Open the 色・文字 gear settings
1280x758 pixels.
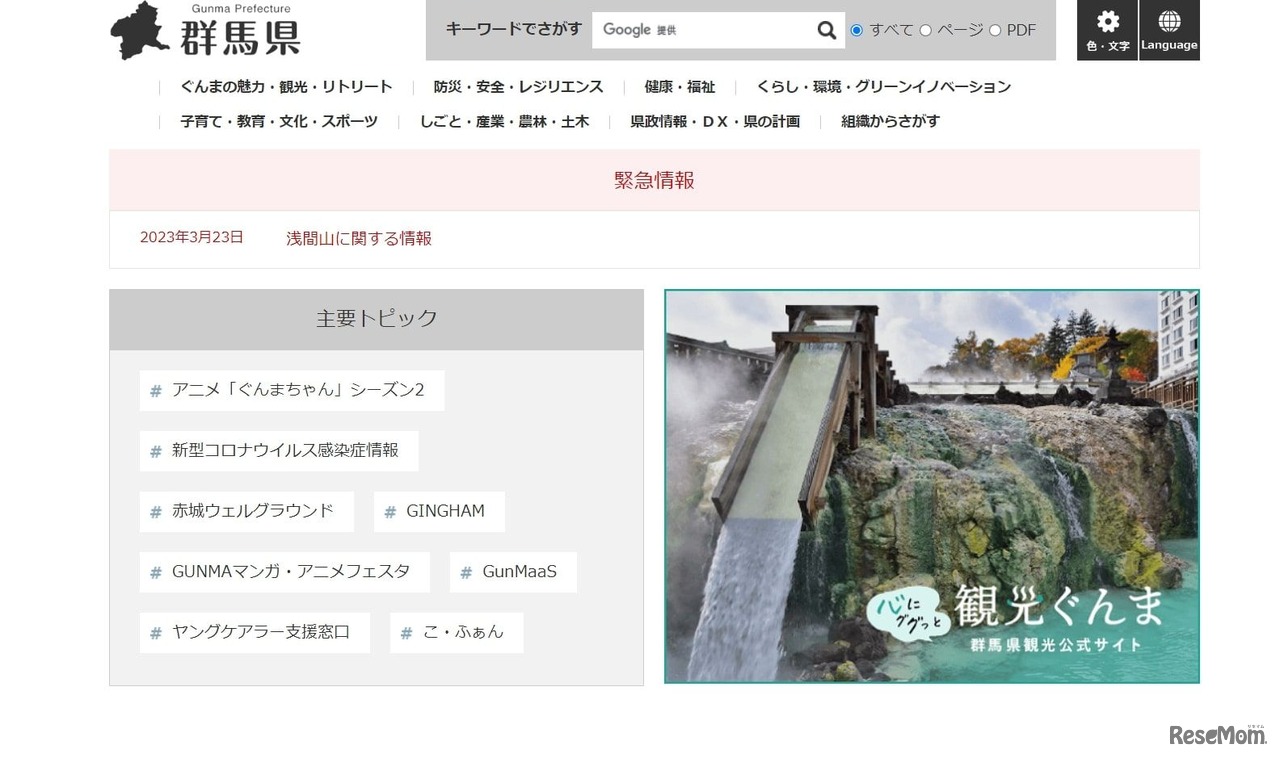(x=1108, y=30)
